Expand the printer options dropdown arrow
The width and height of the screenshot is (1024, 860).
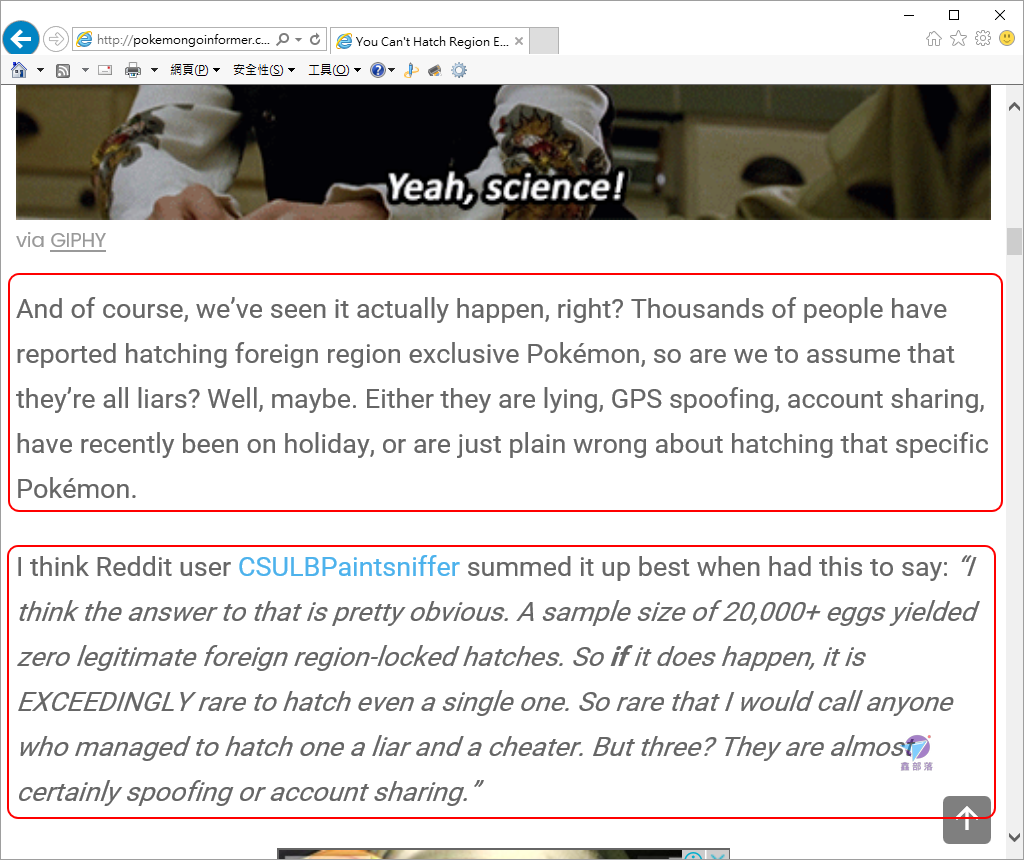154,70
